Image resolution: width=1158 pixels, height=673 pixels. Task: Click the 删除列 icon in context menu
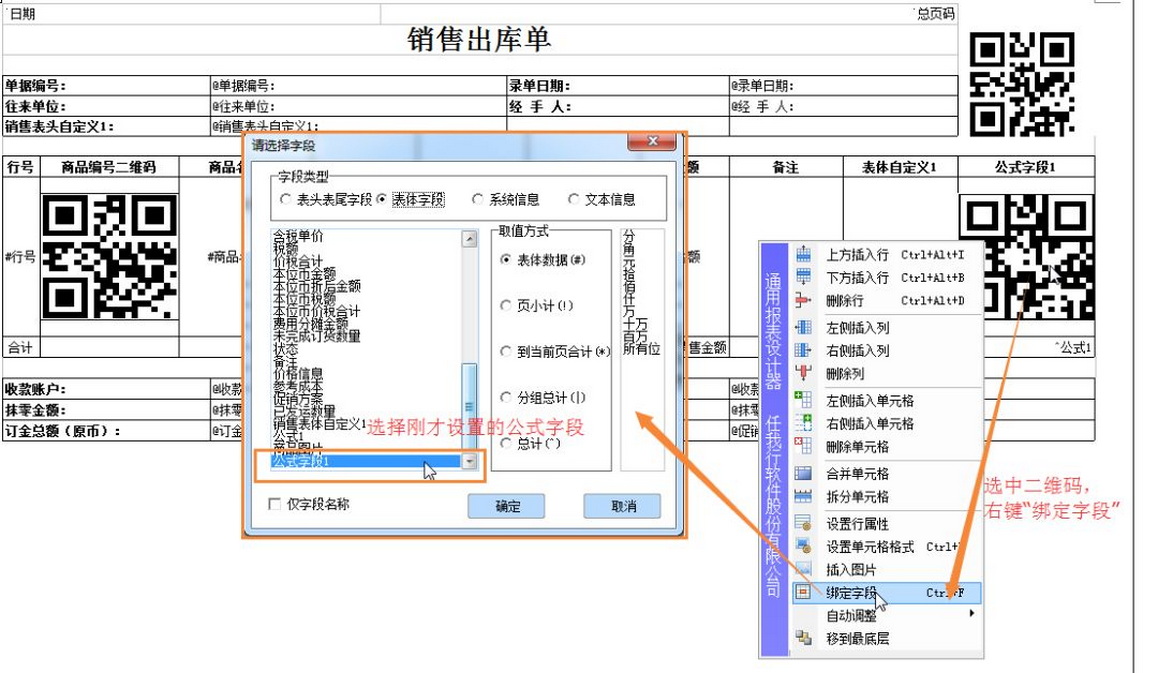coord(803,374)
